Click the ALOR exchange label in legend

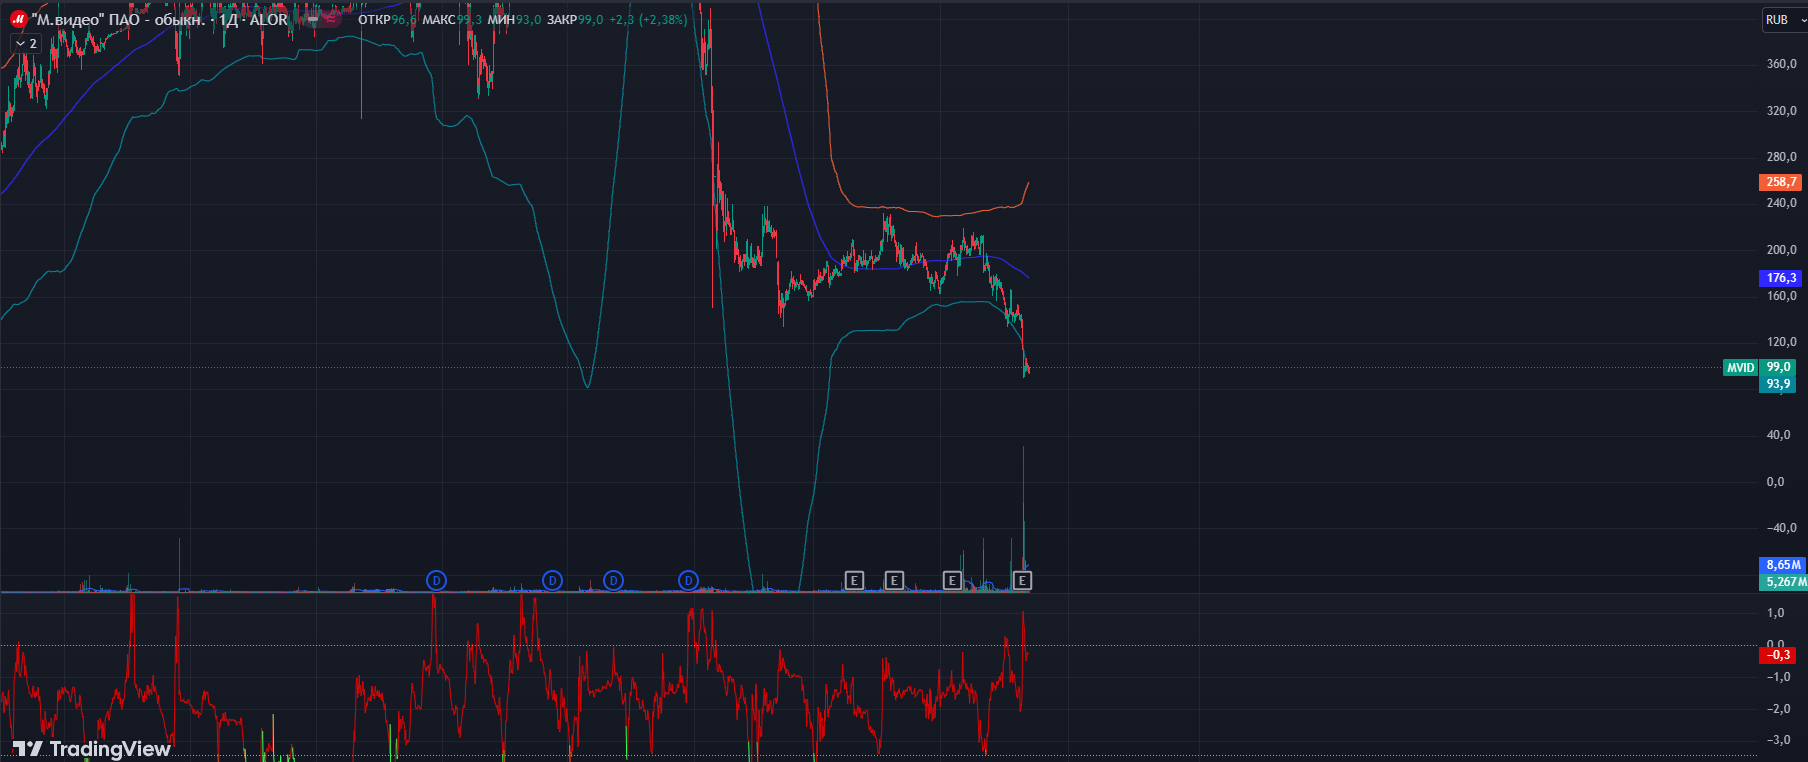pos(268,19)
